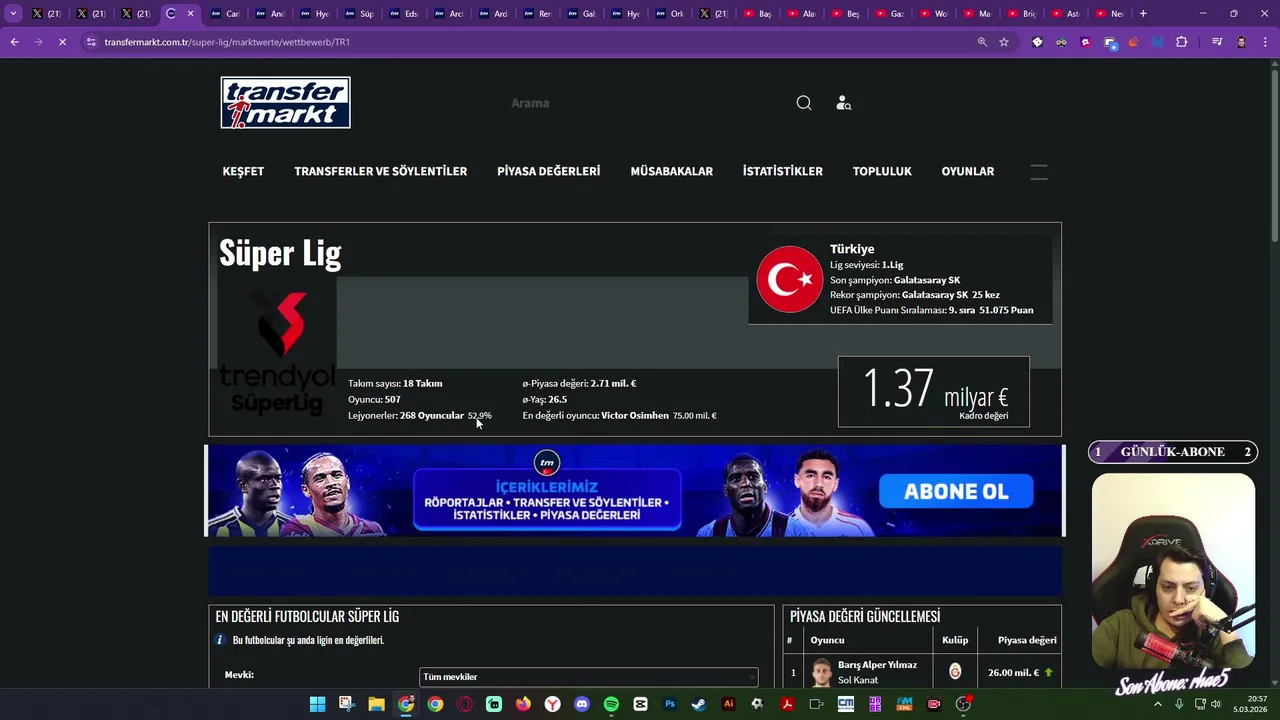Open File Explorer in taskbar
This screenshot has height=720, width=1280.
[x=376, y=704]
